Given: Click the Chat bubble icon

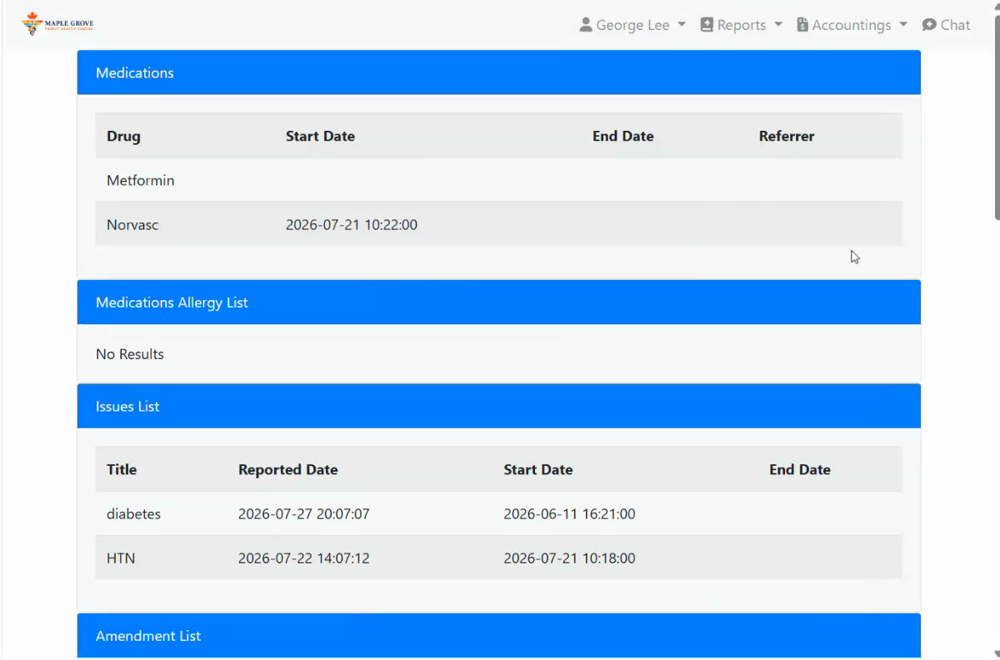Looking at the screenshot, I should (x=929, y=25).
